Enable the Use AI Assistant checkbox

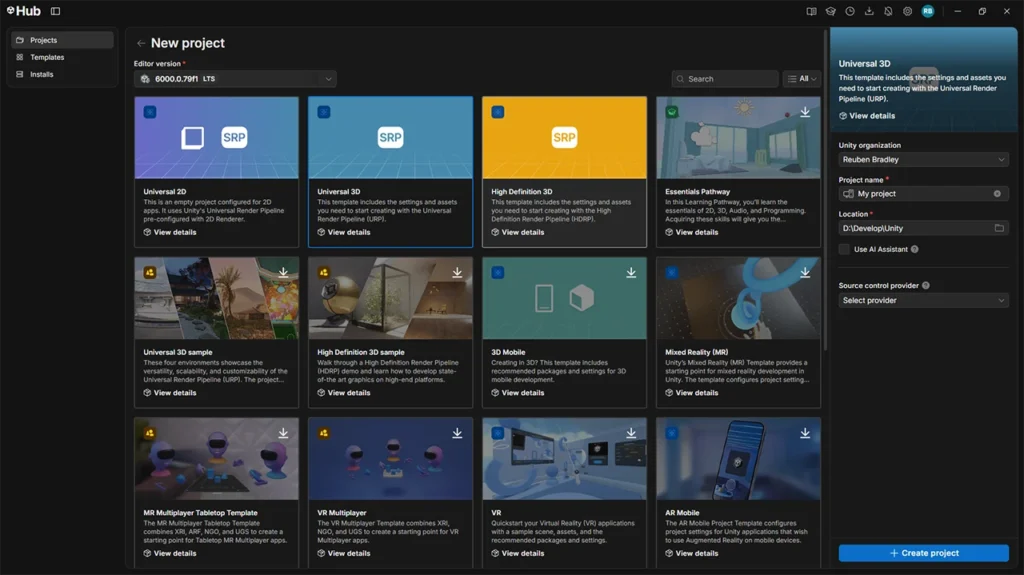tap(844, 249)
